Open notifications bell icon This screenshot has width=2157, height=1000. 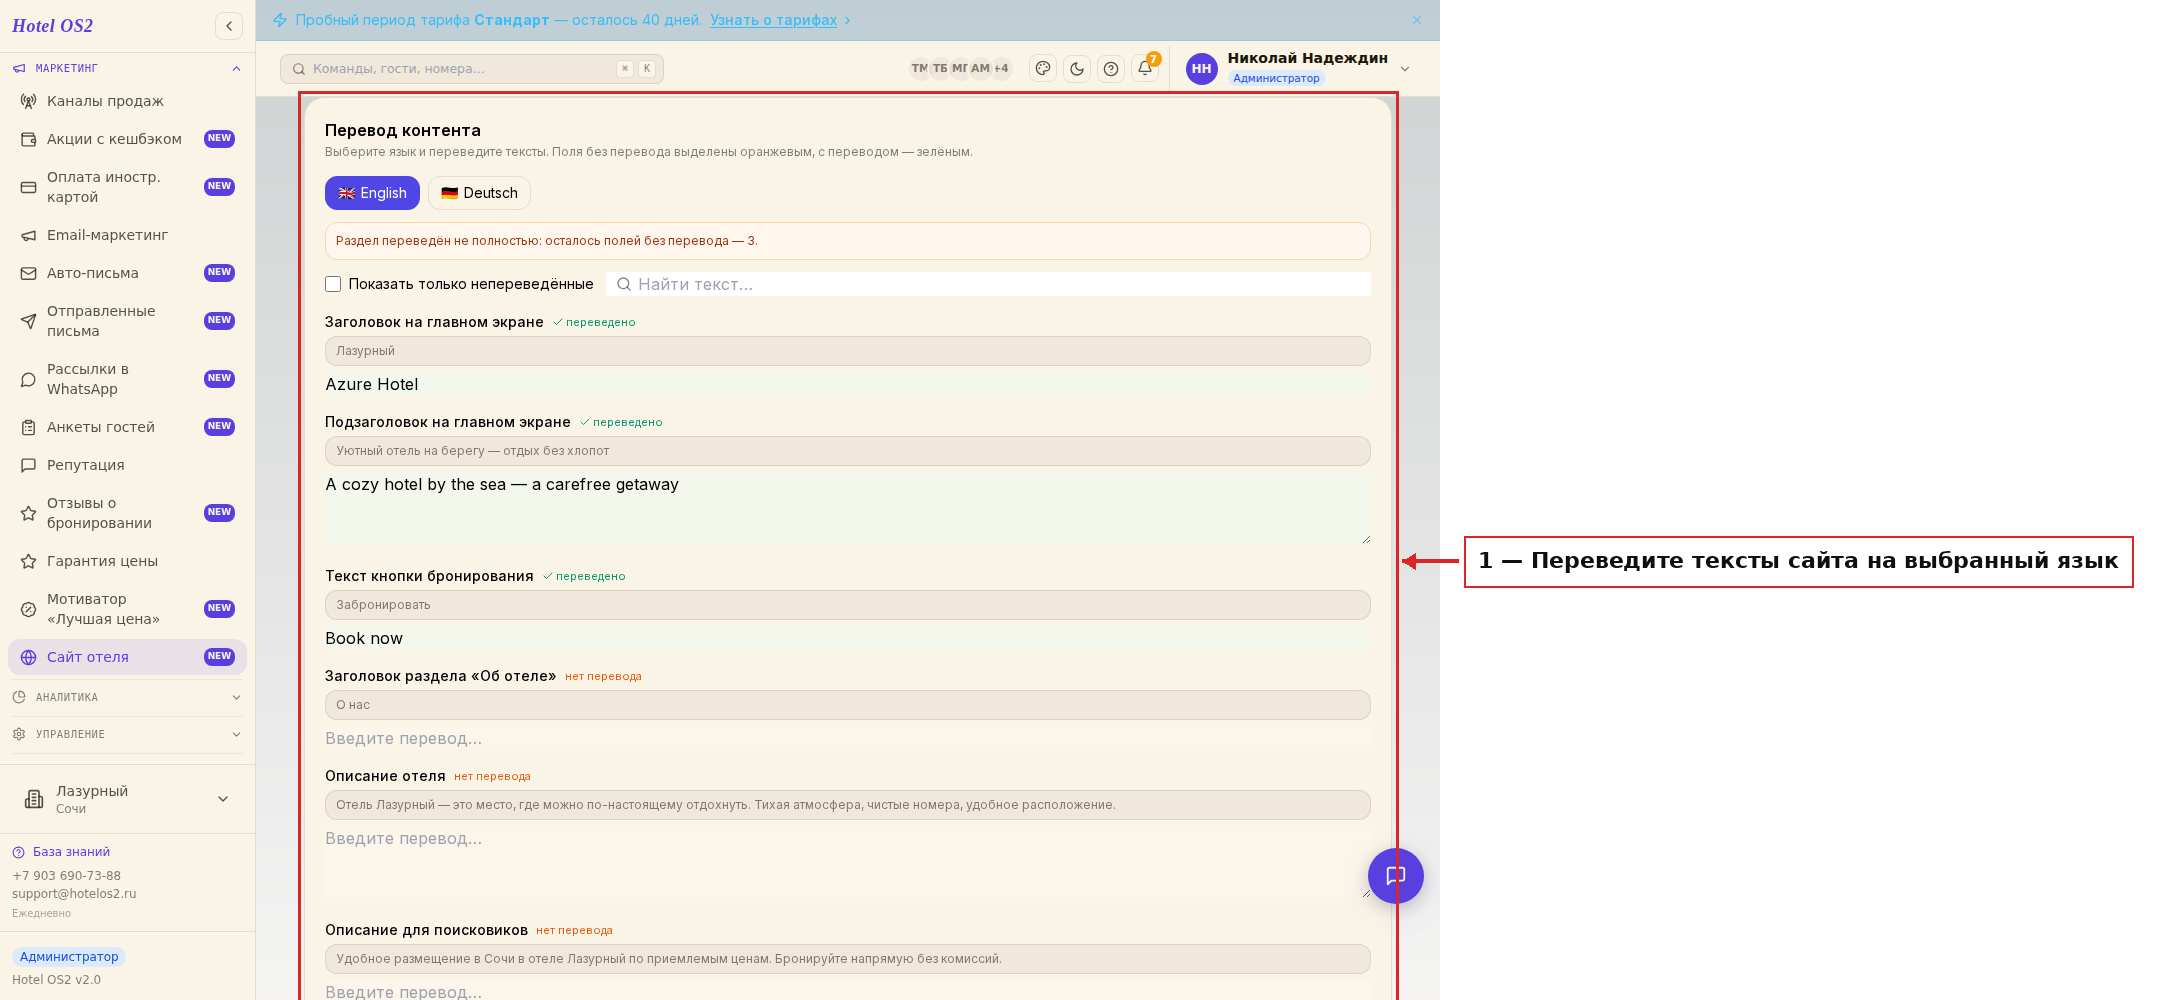click(x=1145, y=69)
